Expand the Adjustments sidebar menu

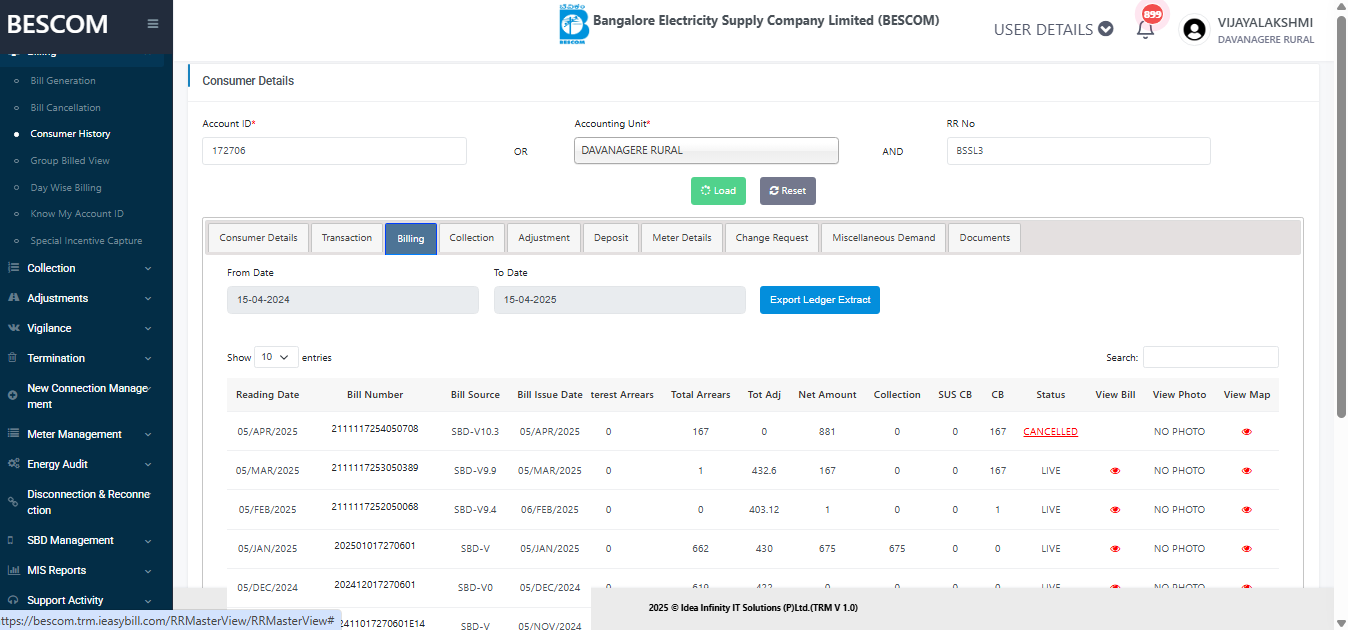(x=81, y=298)
